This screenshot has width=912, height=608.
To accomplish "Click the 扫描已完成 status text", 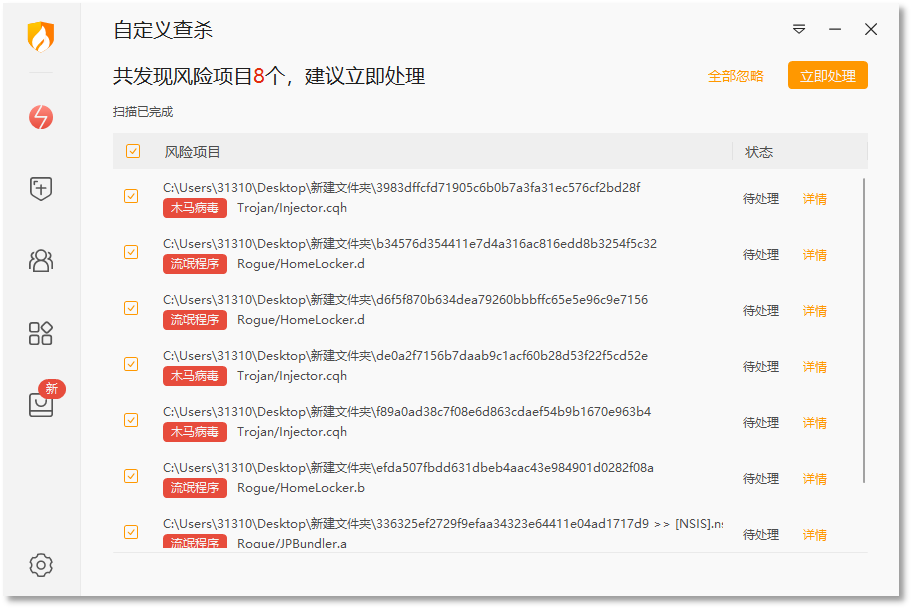I will [x=143, y=112].
